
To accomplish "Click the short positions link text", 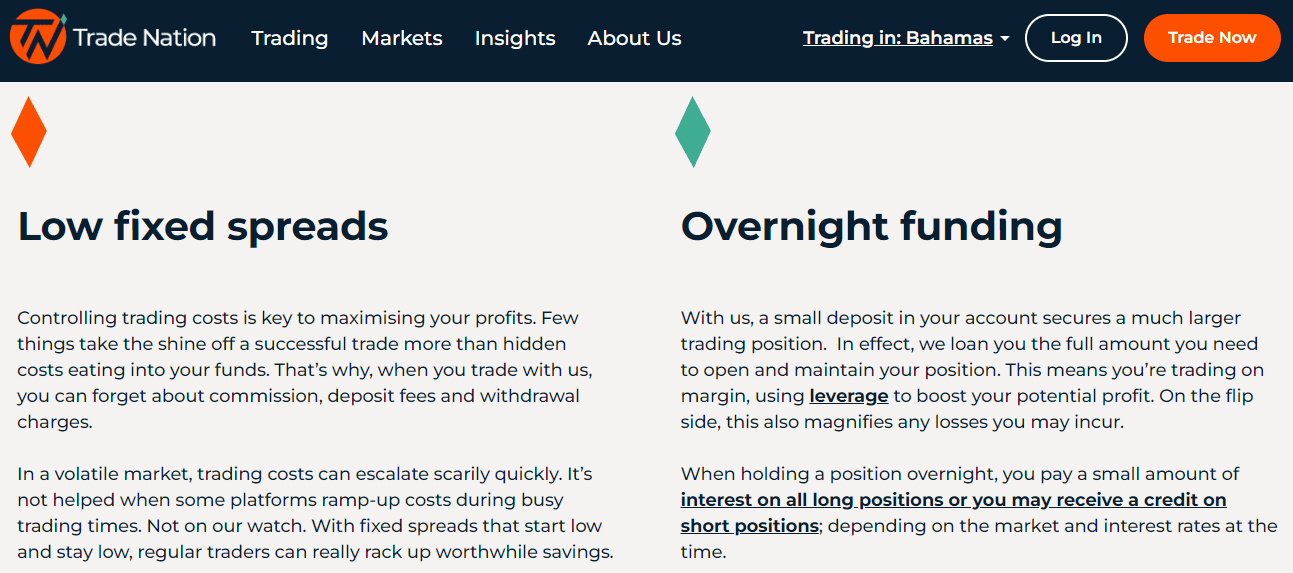I will 750,525.
